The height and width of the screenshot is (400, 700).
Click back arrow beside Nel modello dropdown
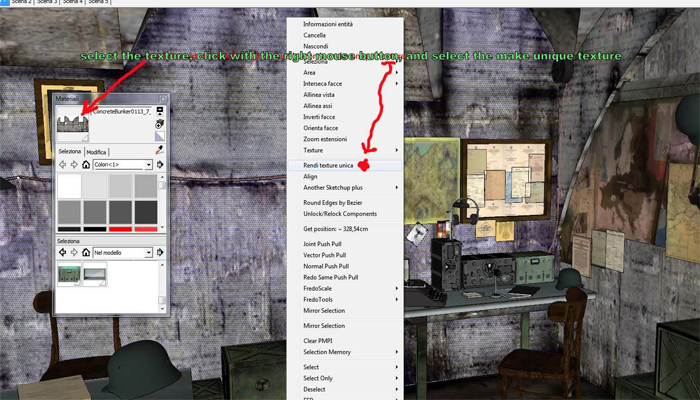click(62, 253)
